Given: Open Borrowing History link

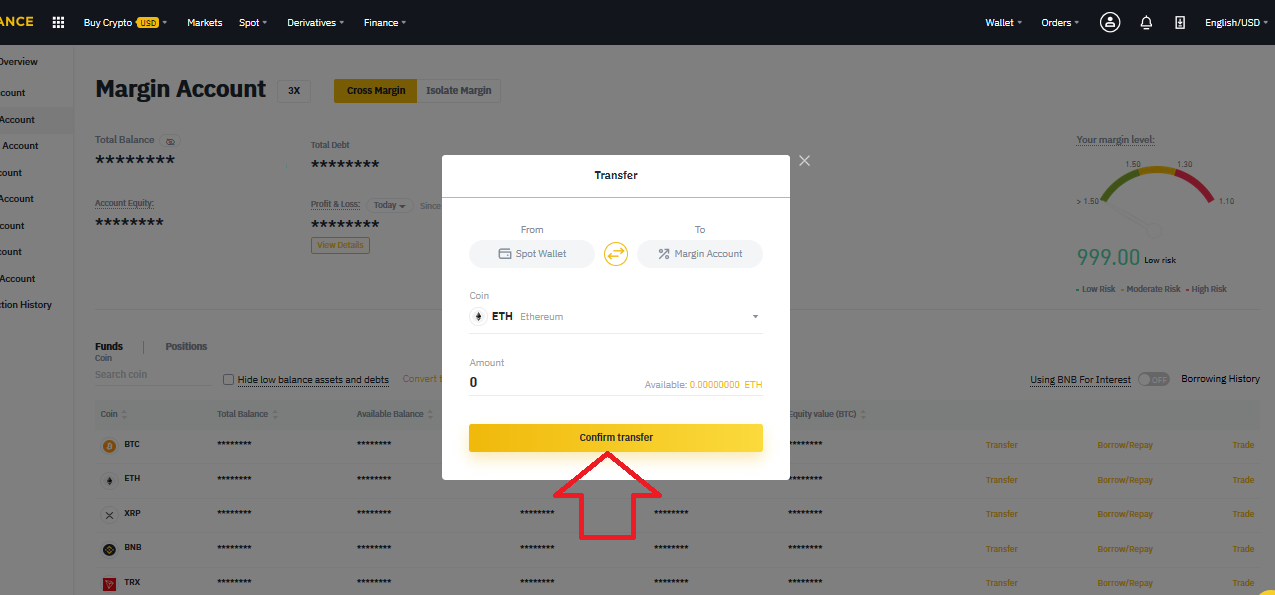Looking at the screenshot, I should tap(1220, 379).
